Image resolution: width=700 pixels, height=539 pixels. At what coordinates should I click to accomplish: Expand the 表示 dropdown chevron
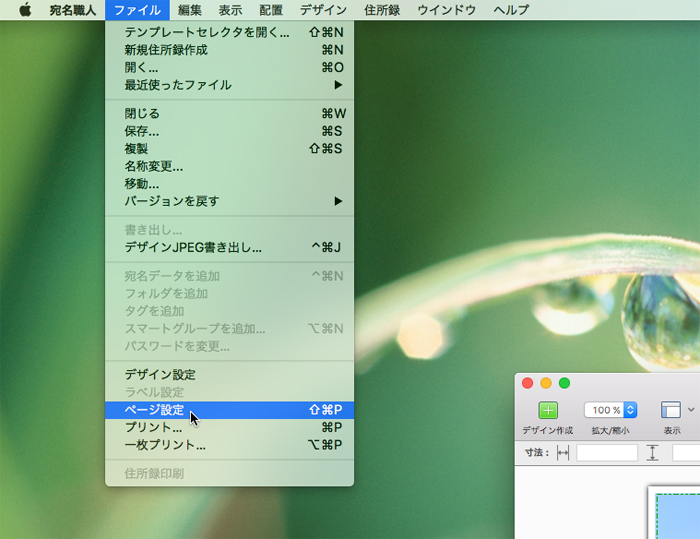point(691,410)
